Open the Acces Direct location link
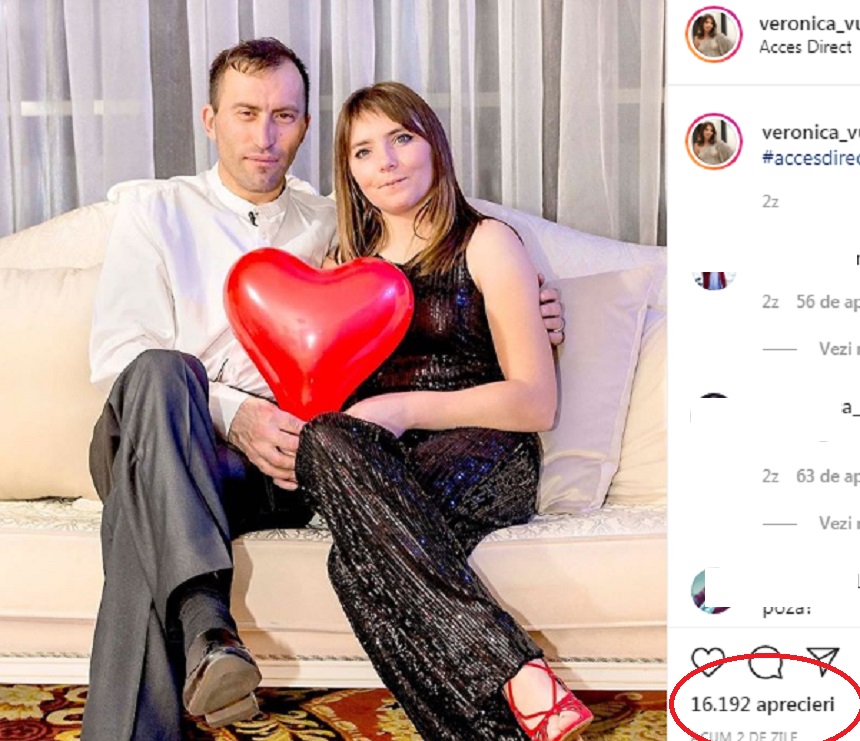 click(x=805, y=47)
